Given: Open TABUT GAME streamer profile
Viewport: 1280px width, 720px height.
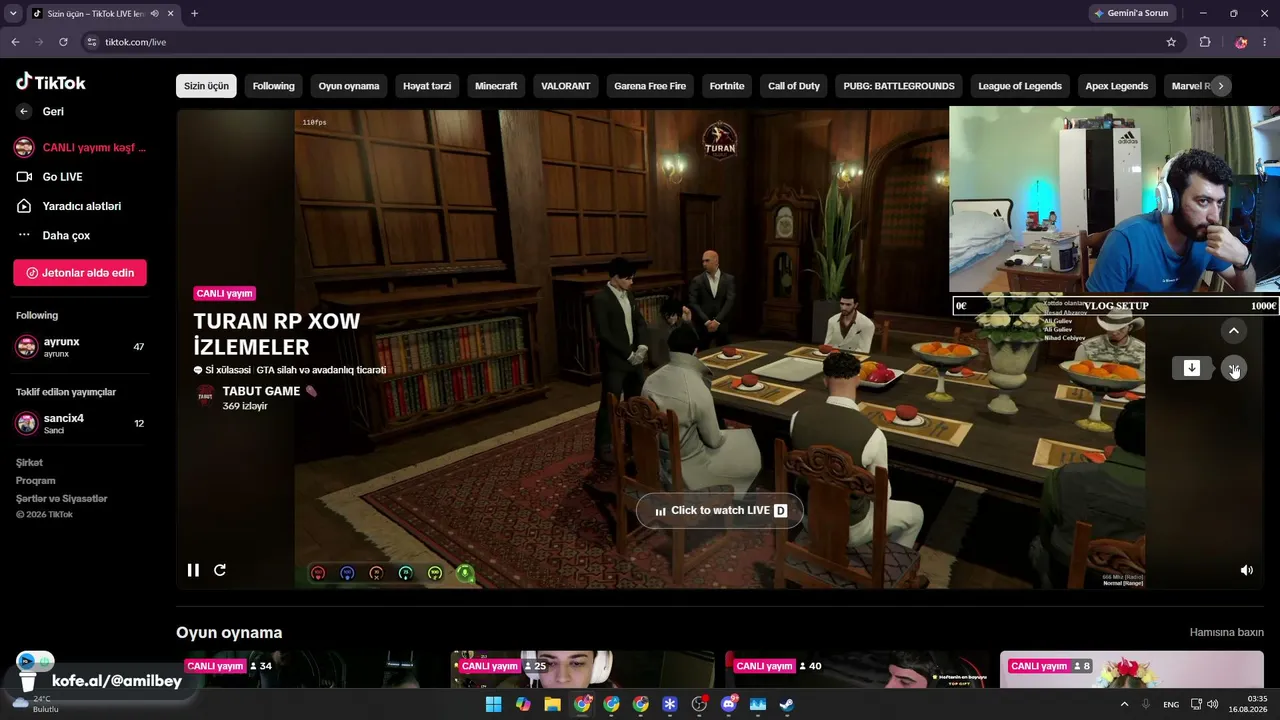Looking at the screenshot, I should 261,391.
